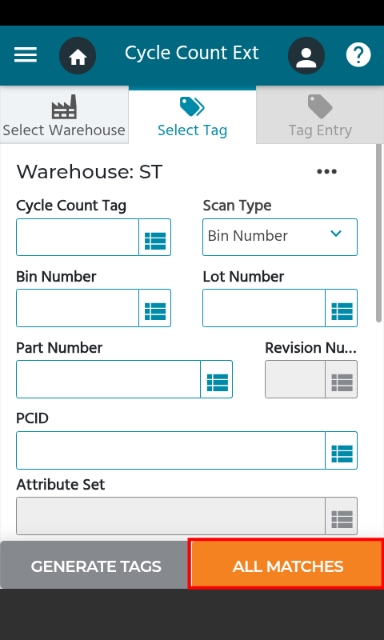Click the Revision Number field
Screen dimensions: 384x640
point(295,379)
